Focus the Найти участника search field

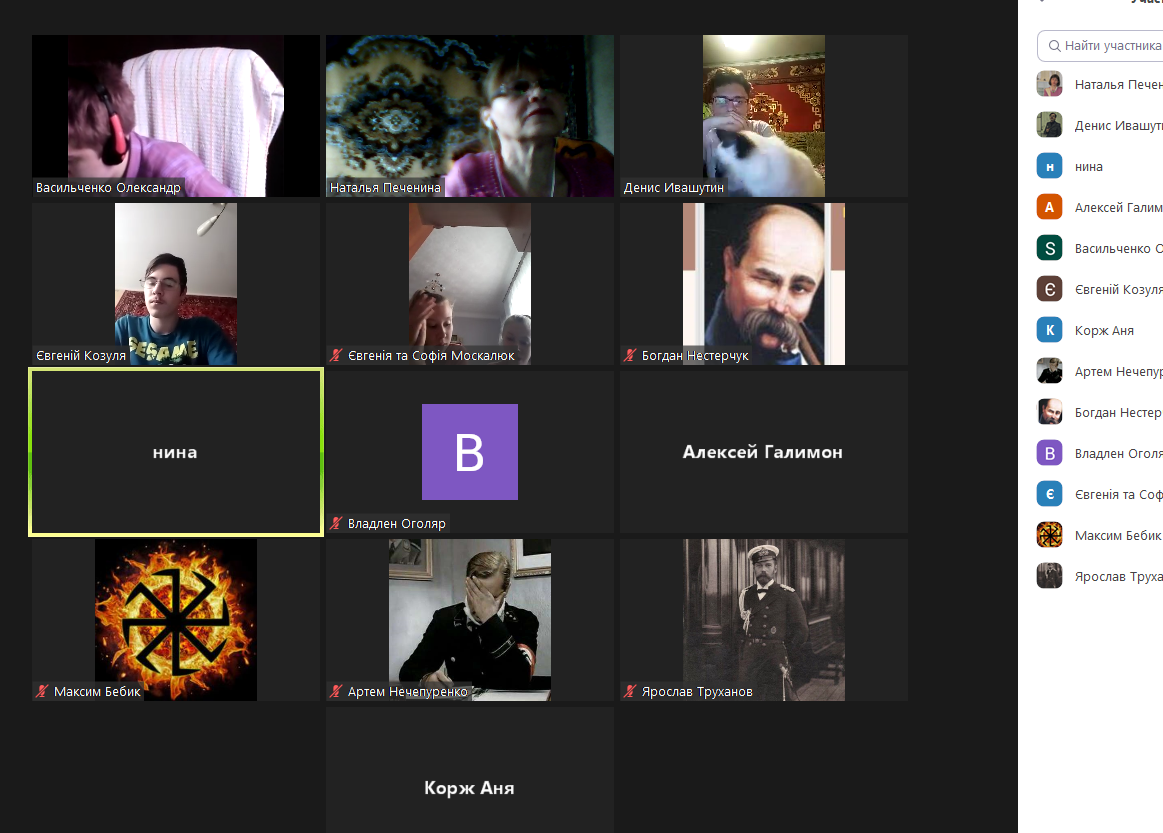(1100, 46)
